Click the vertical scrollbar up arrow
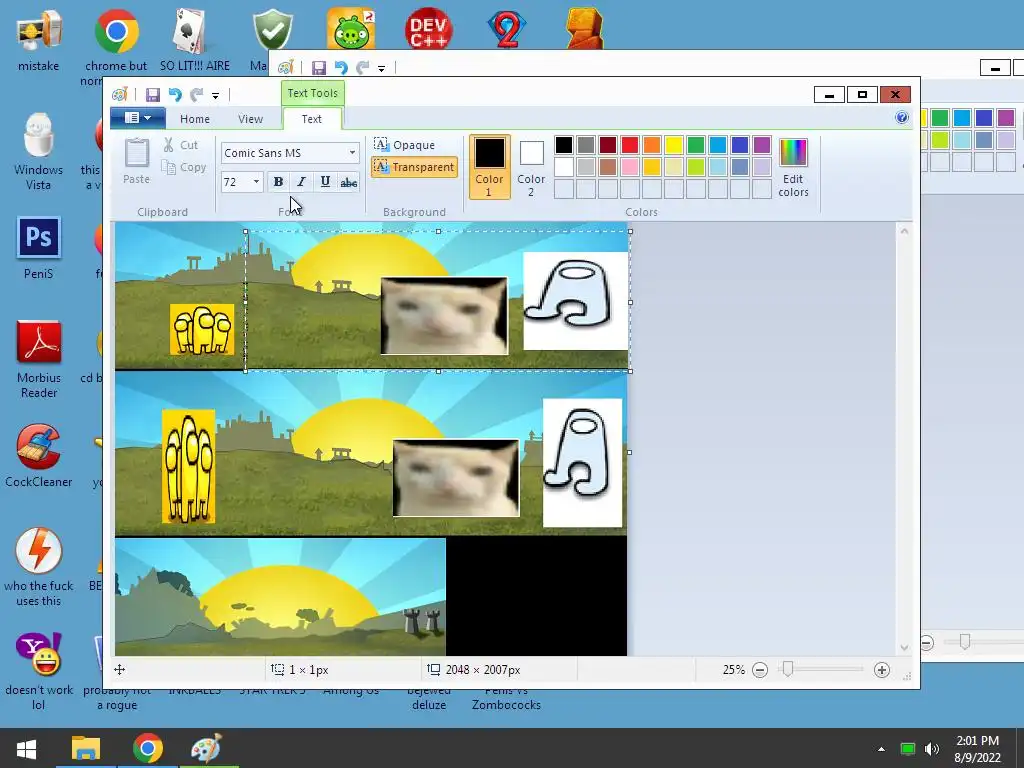 pos(904,231)
